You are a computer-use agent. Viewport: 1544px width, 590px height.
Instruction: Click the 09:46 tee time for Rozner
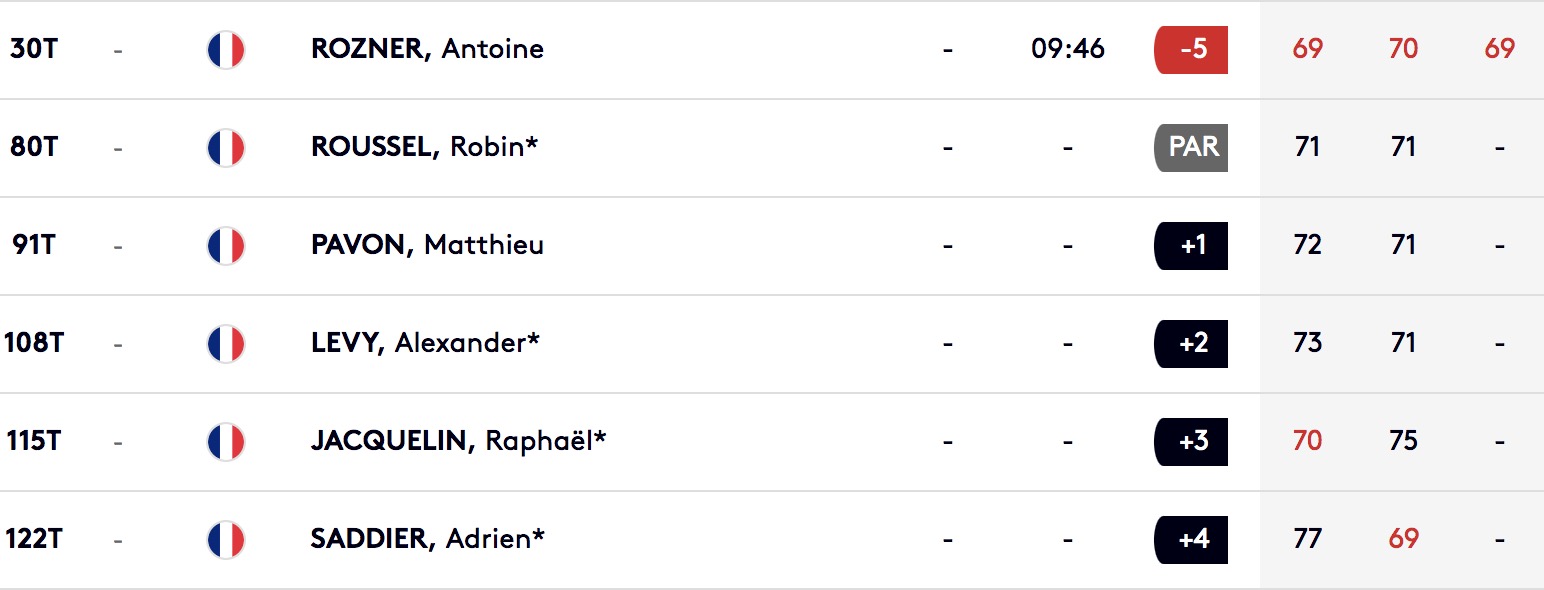tap(1067, 49)
